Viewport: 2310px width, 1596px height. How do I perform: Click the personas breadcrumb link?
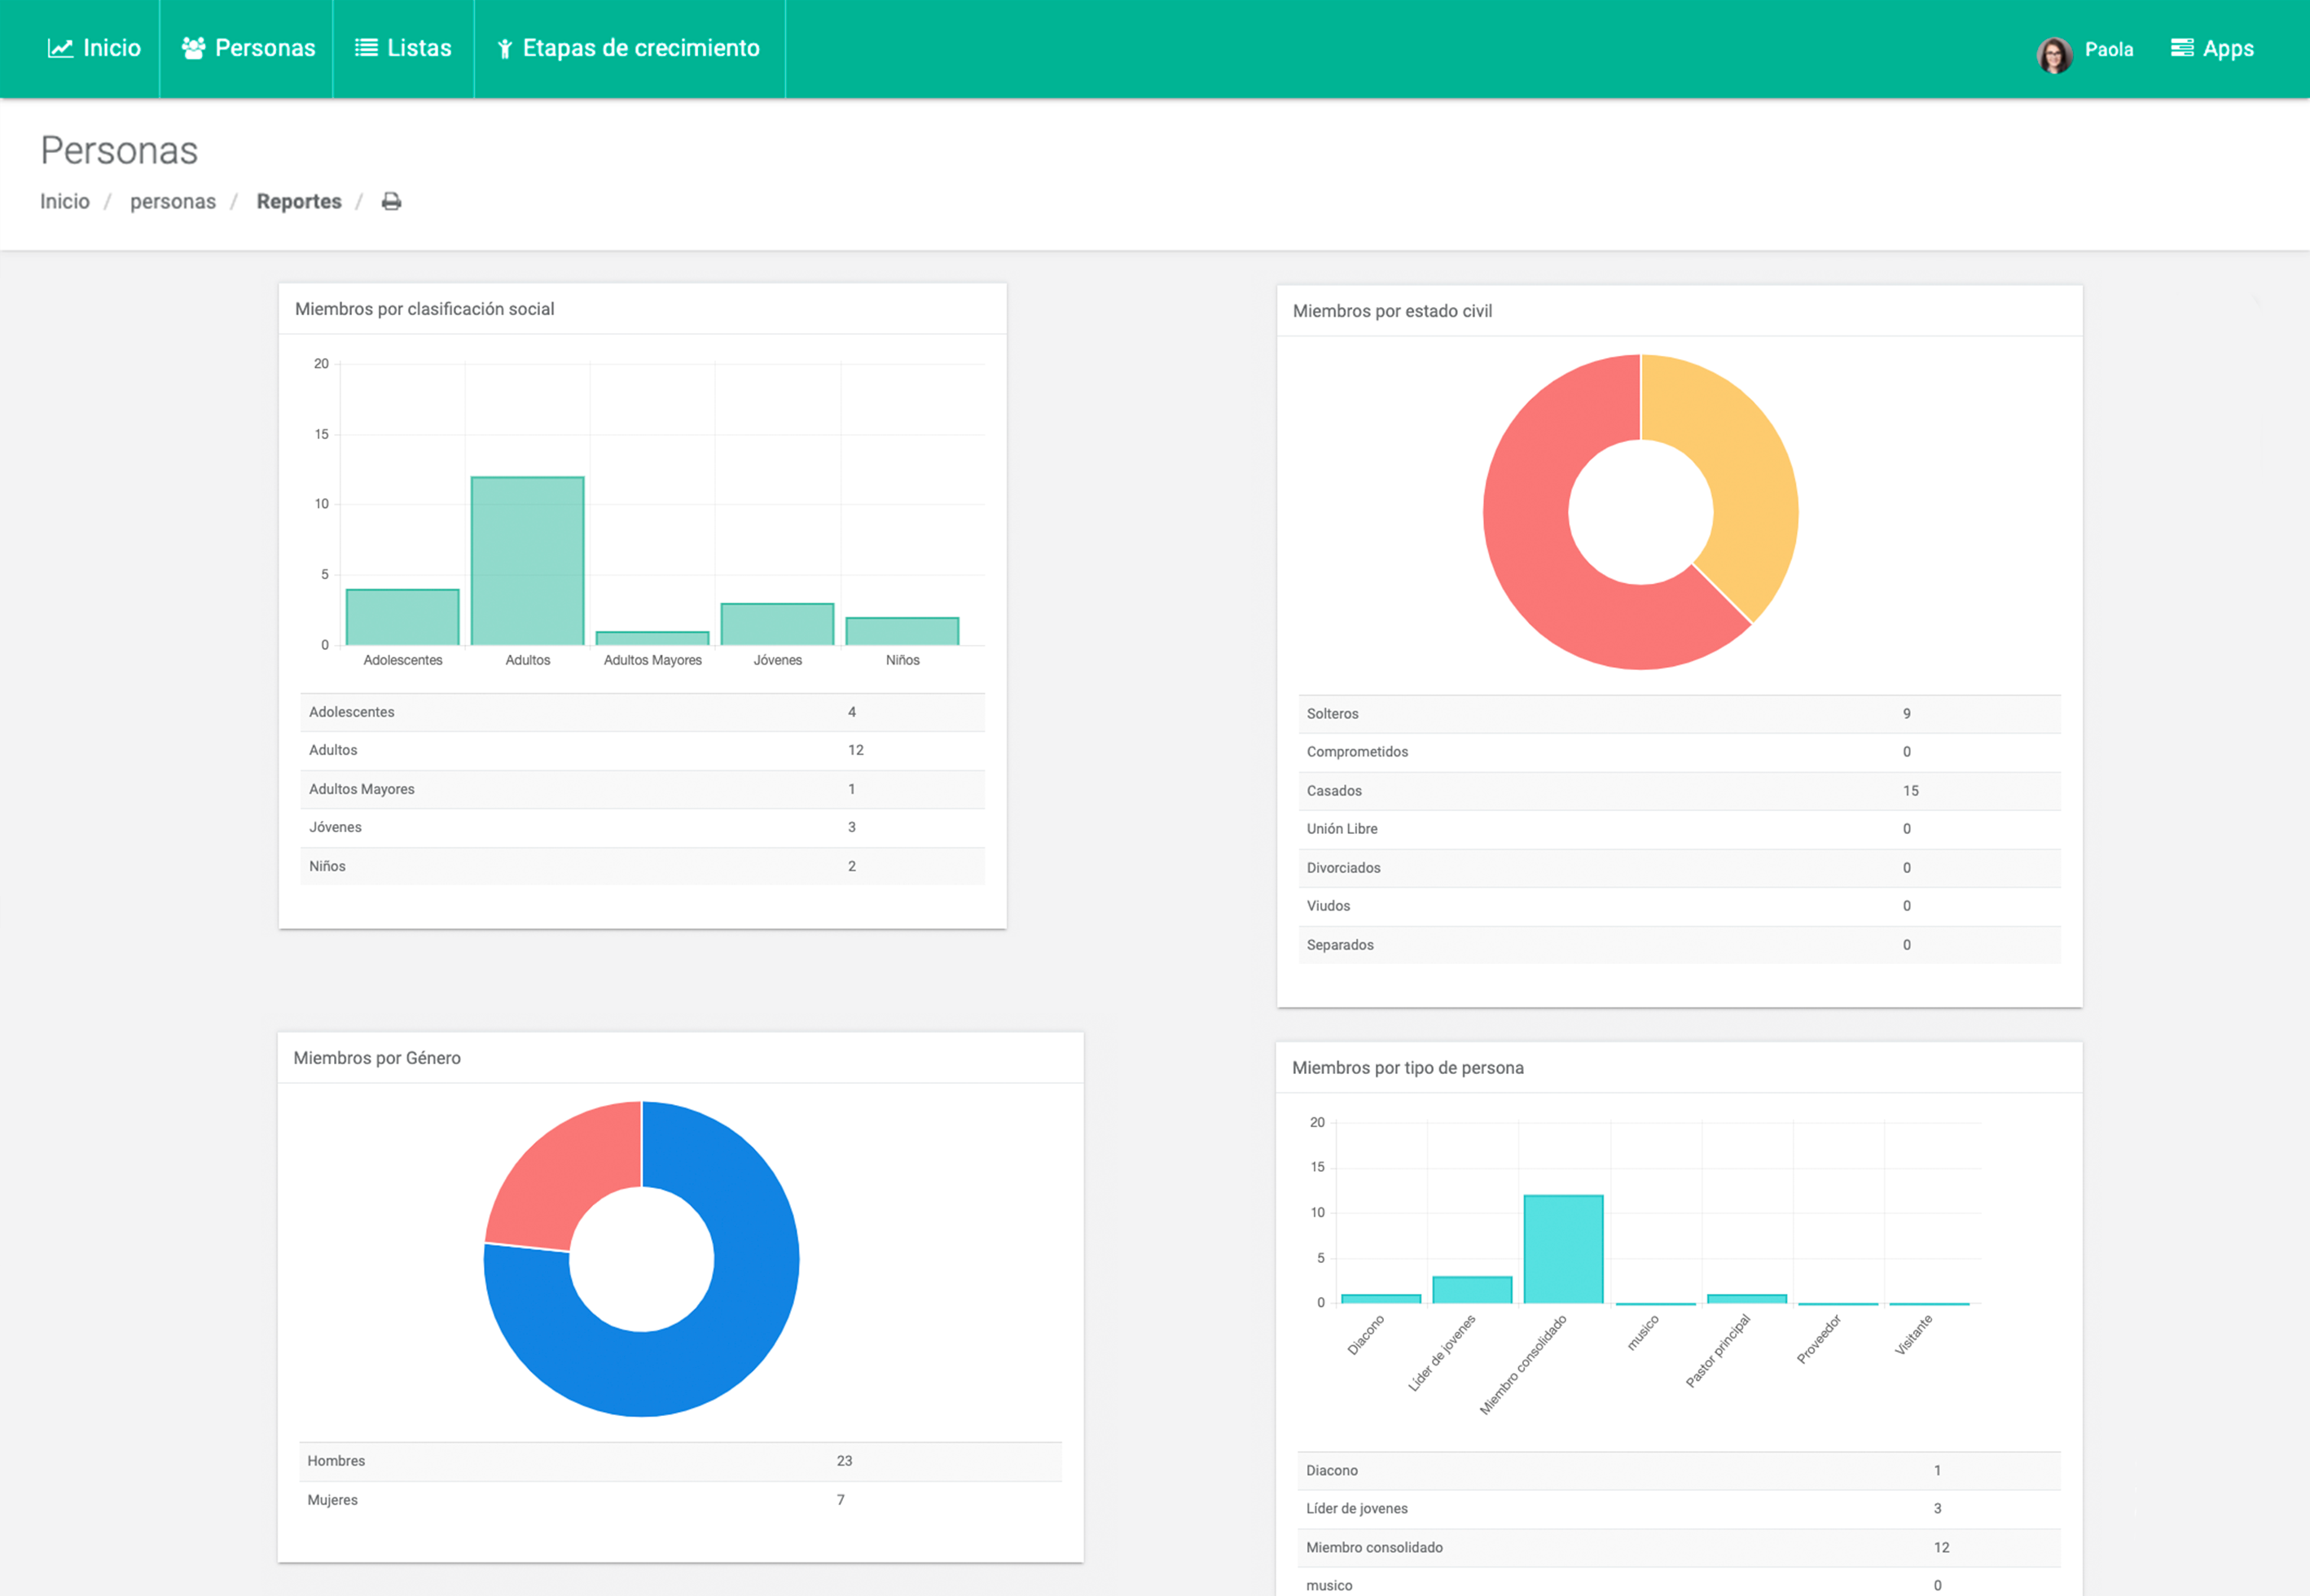(x=173, y=202)
